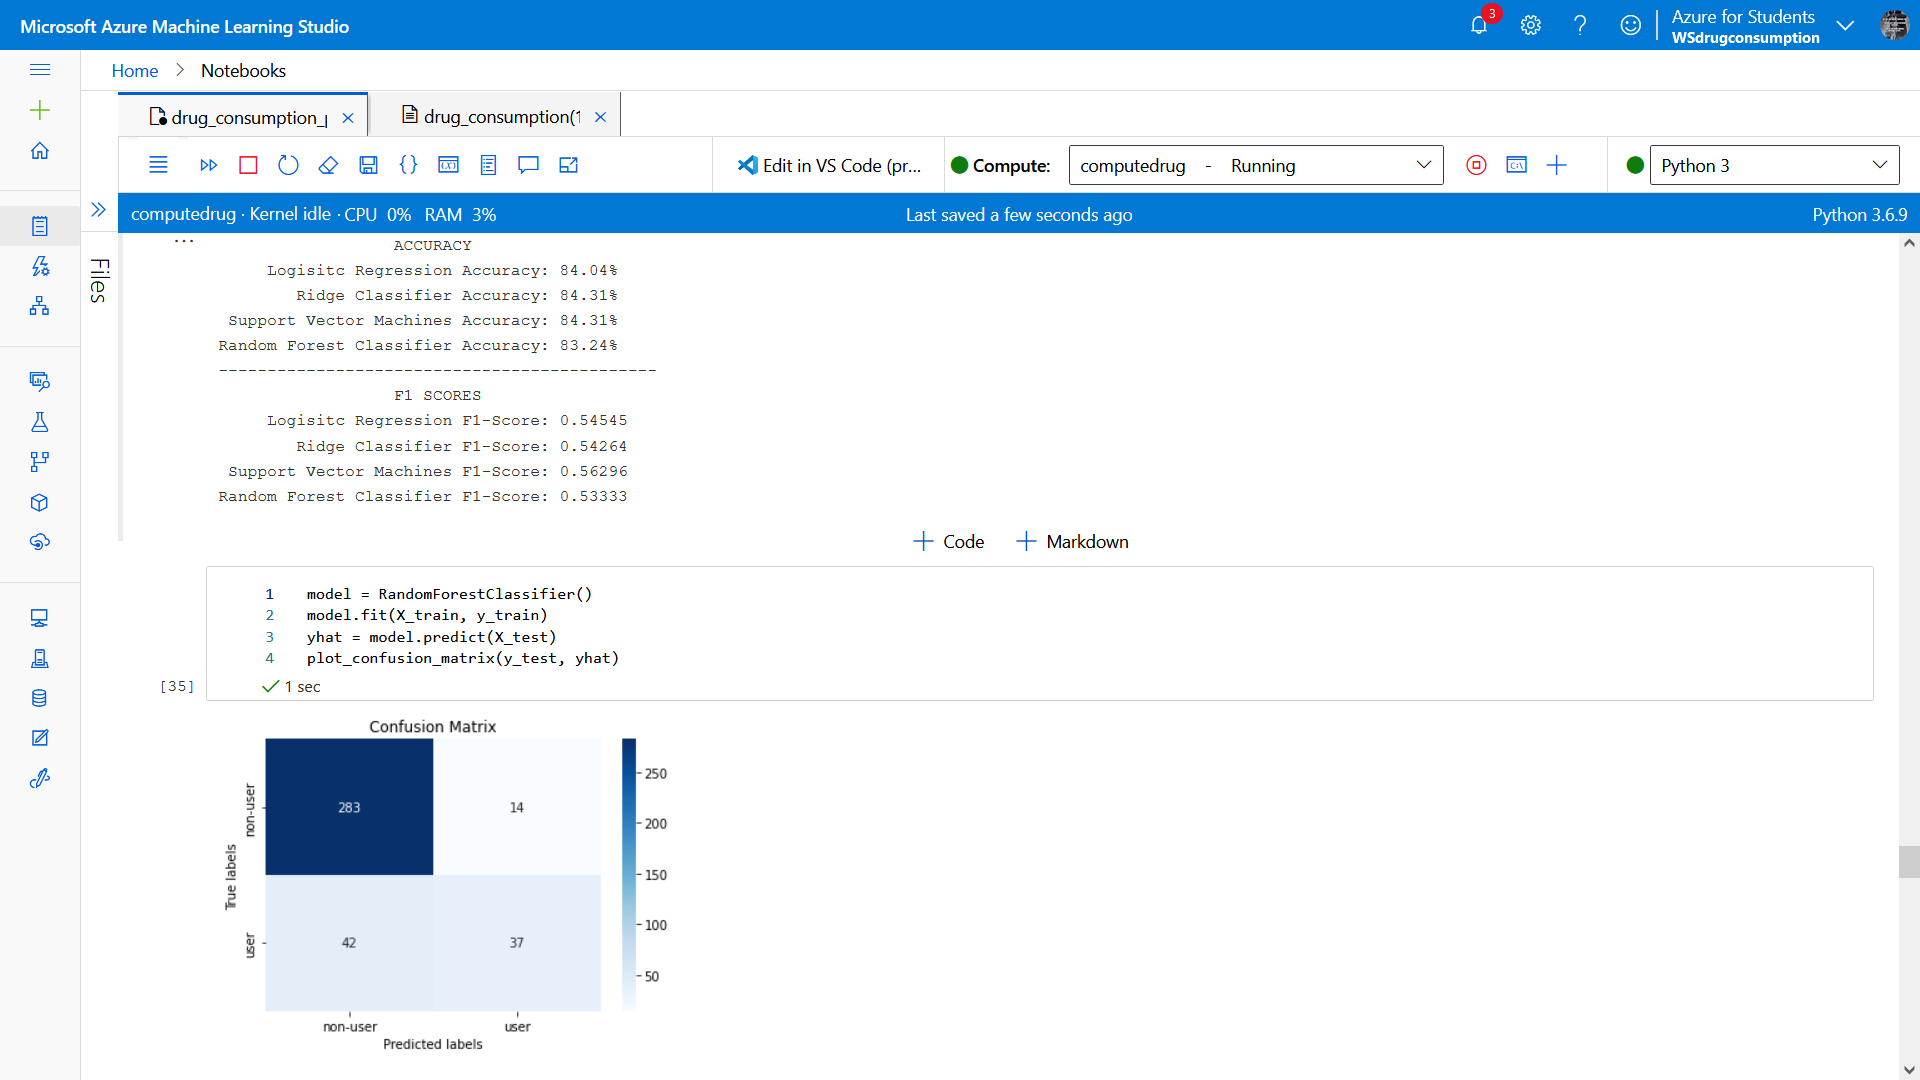Edit in VS Code (preview)
Screen dimensions: 1920x1080
829,165
